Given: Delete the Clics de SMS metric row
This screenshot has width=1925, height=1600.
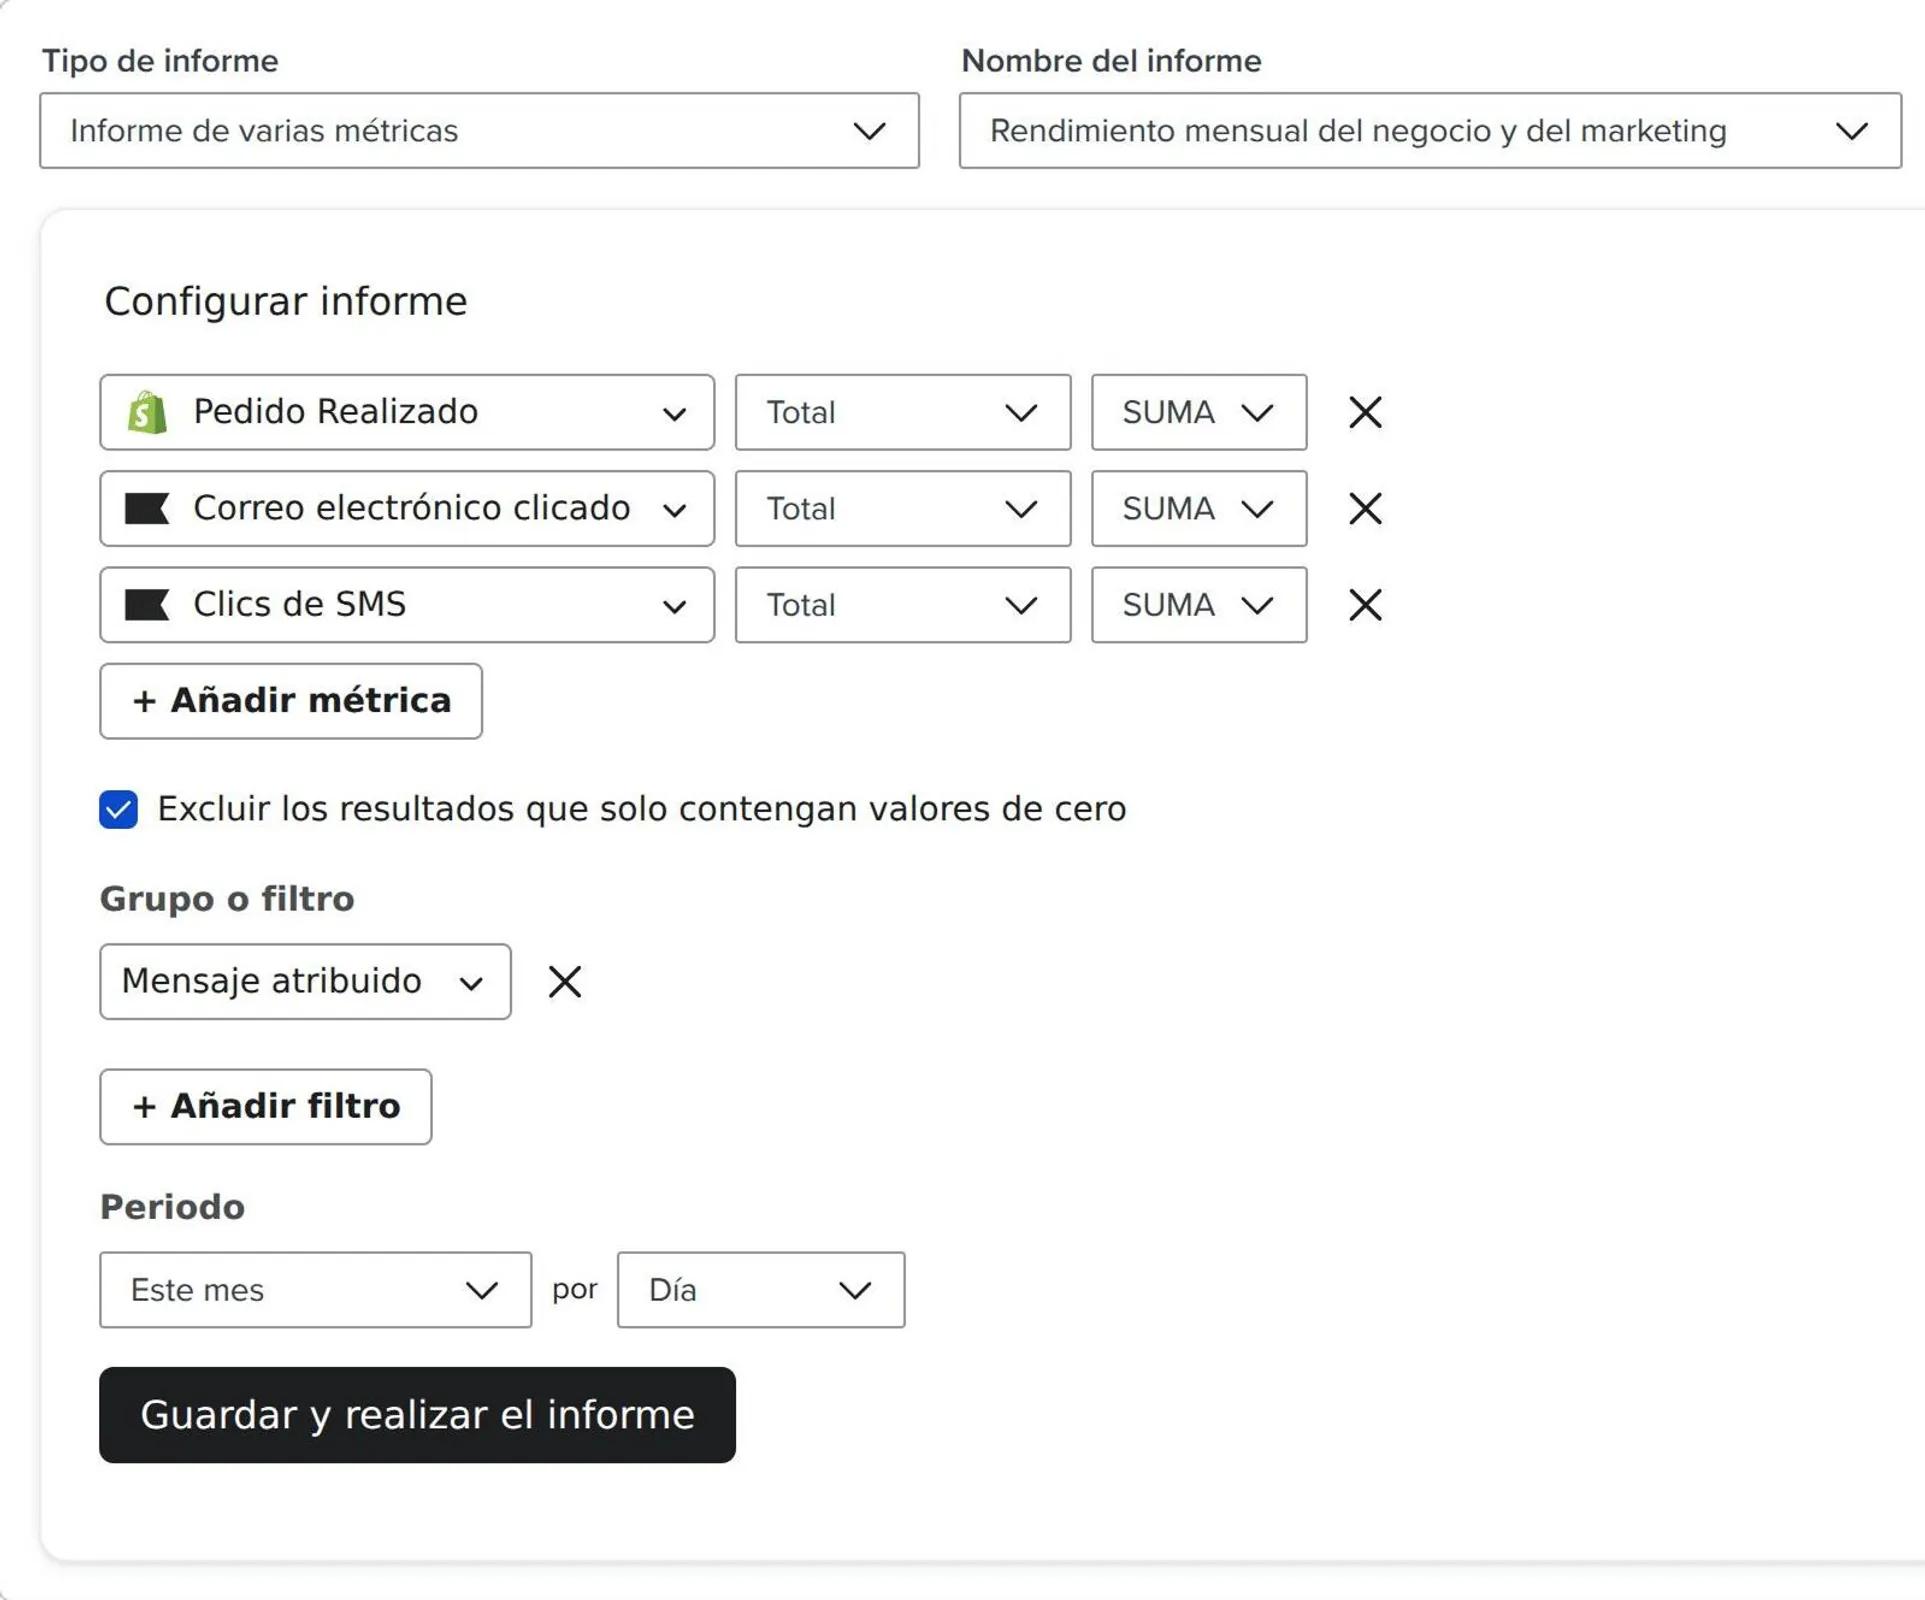Looking at the screenshot, I should (x=1364, y=605).
